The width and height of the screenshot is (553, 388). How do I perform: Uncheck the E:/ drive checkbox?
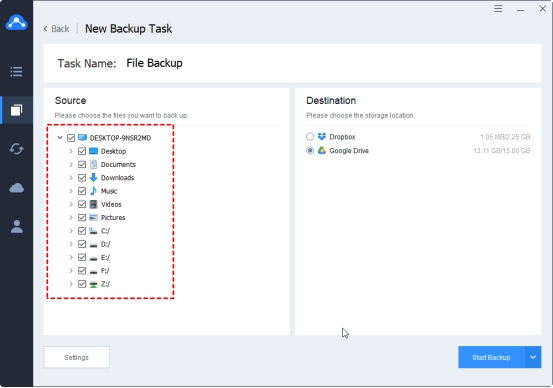pyautogui.click(x=82, y=257)
